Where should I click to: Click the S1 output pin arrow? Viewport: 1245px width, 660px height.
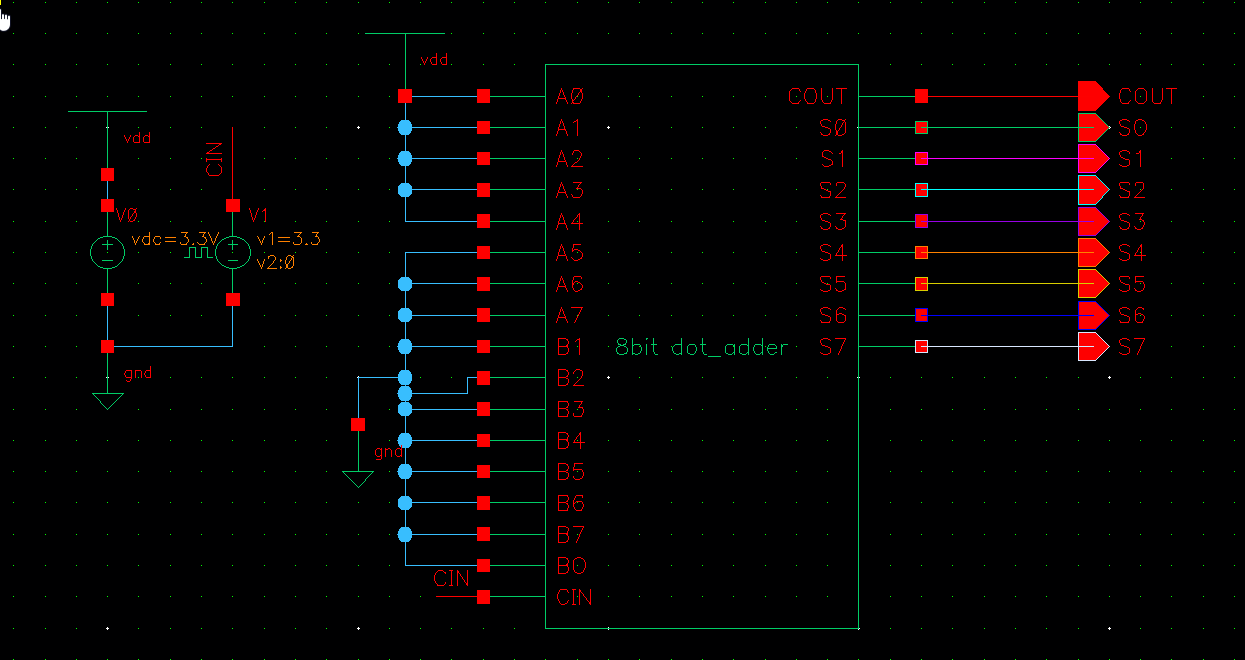[1093, 159]
